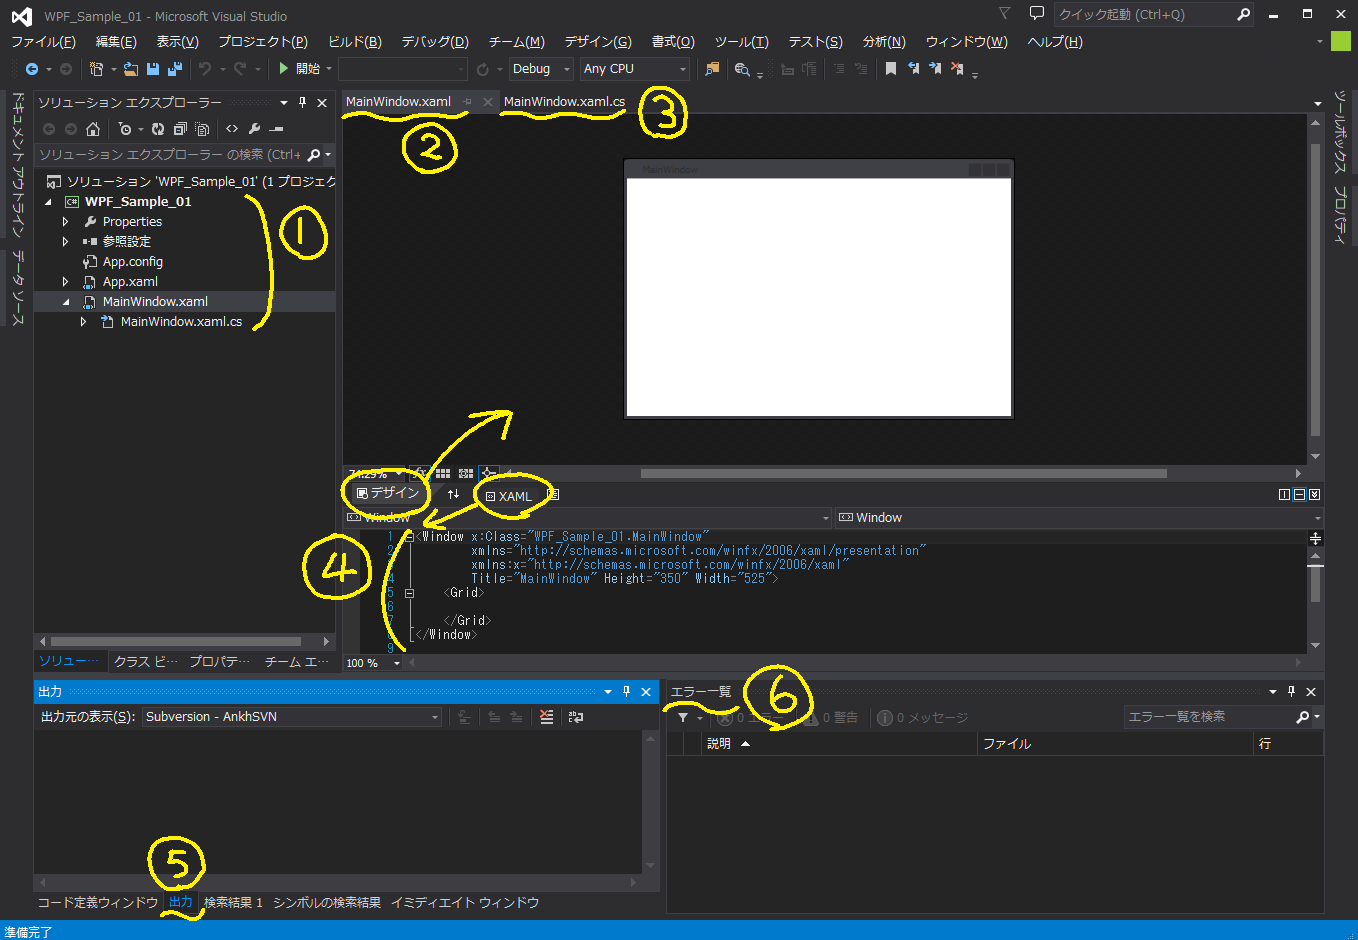Swap panes with the up-down arrows icon

pos(454,494)
